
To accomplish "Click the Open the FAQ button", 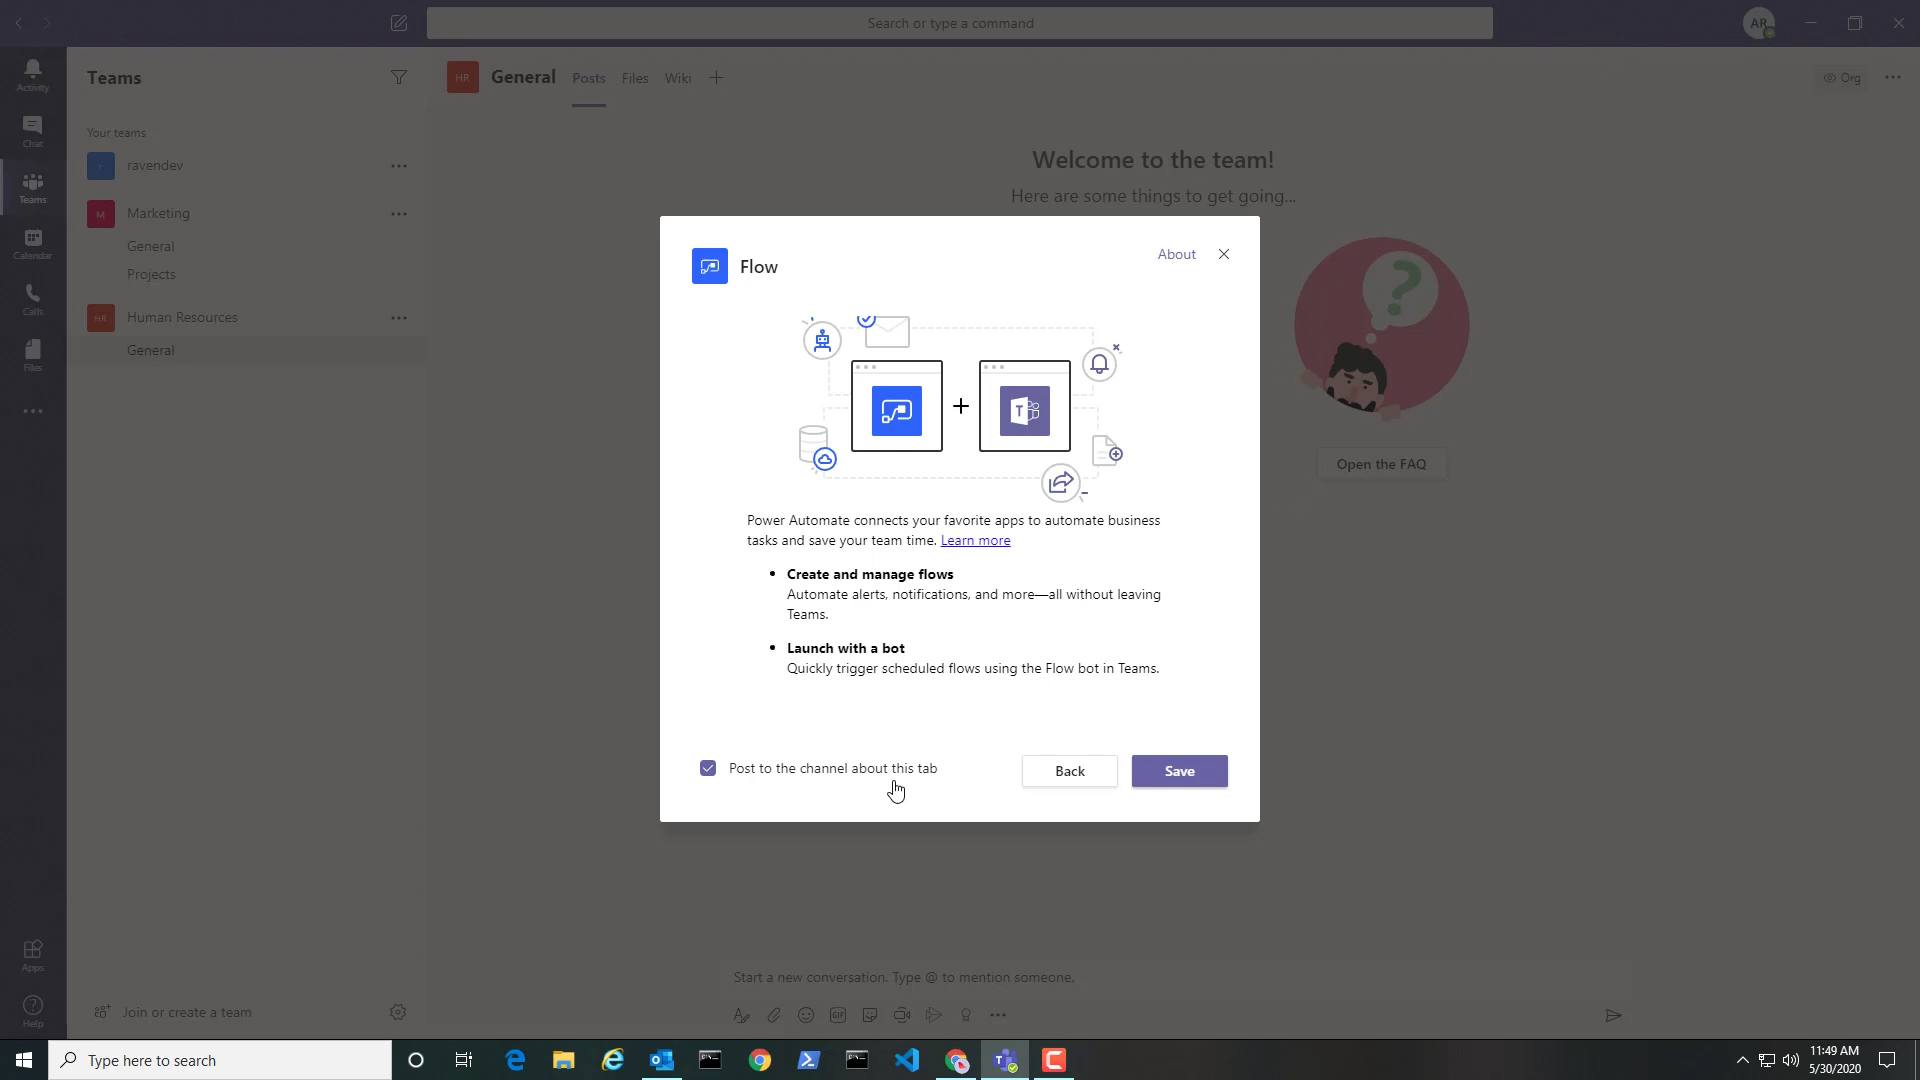I will (1382, 464).
